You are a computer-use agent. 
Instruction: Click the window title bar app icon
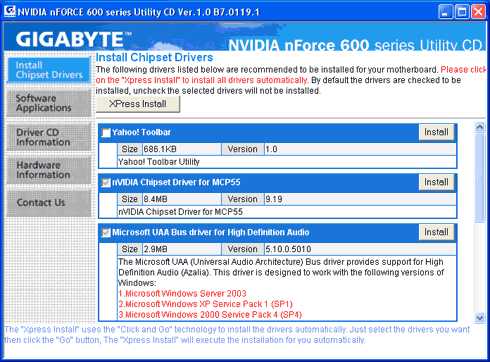[x=10, y=11]
